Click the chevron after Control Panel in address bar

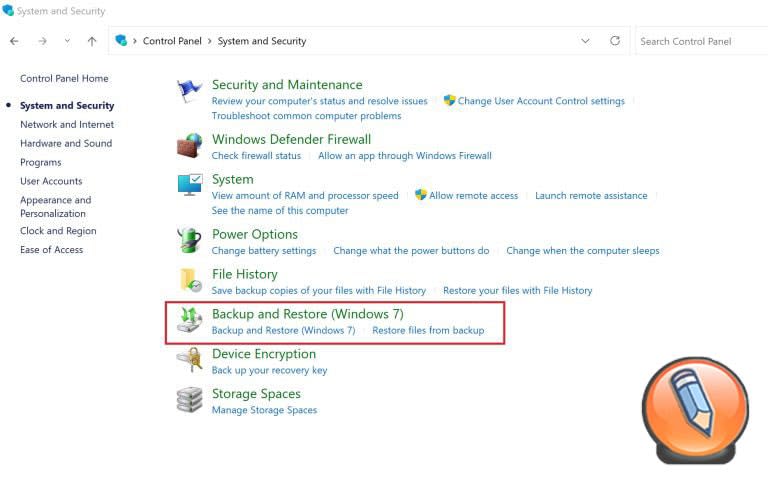[x=210, y=41]
